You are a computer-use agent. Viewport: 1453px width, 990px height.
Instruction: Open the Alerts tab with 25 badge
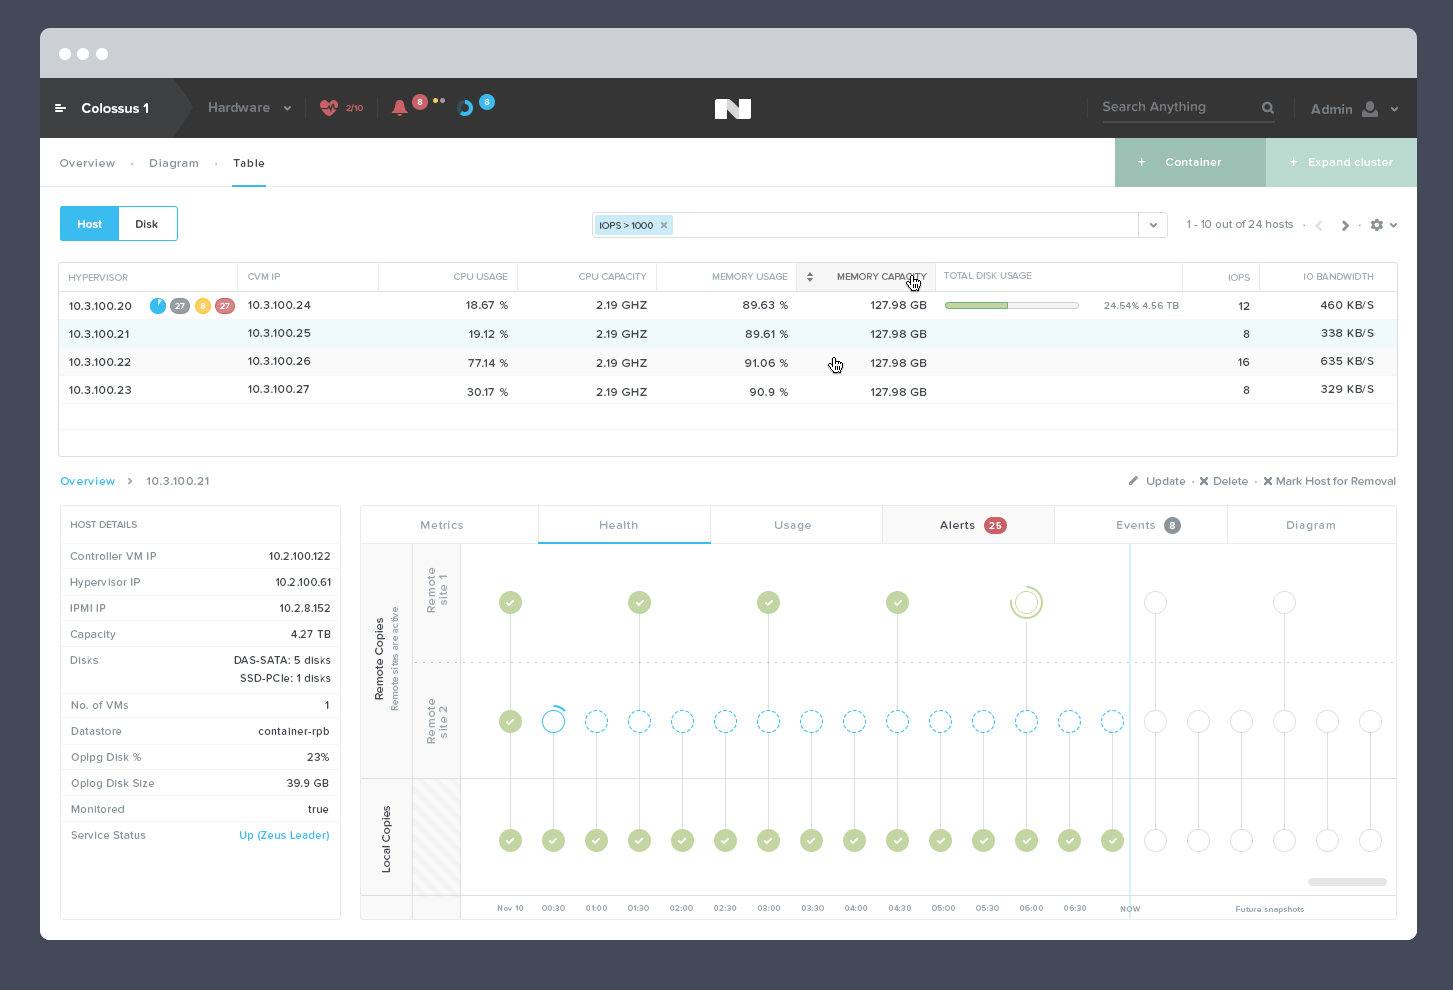[968, 525]
